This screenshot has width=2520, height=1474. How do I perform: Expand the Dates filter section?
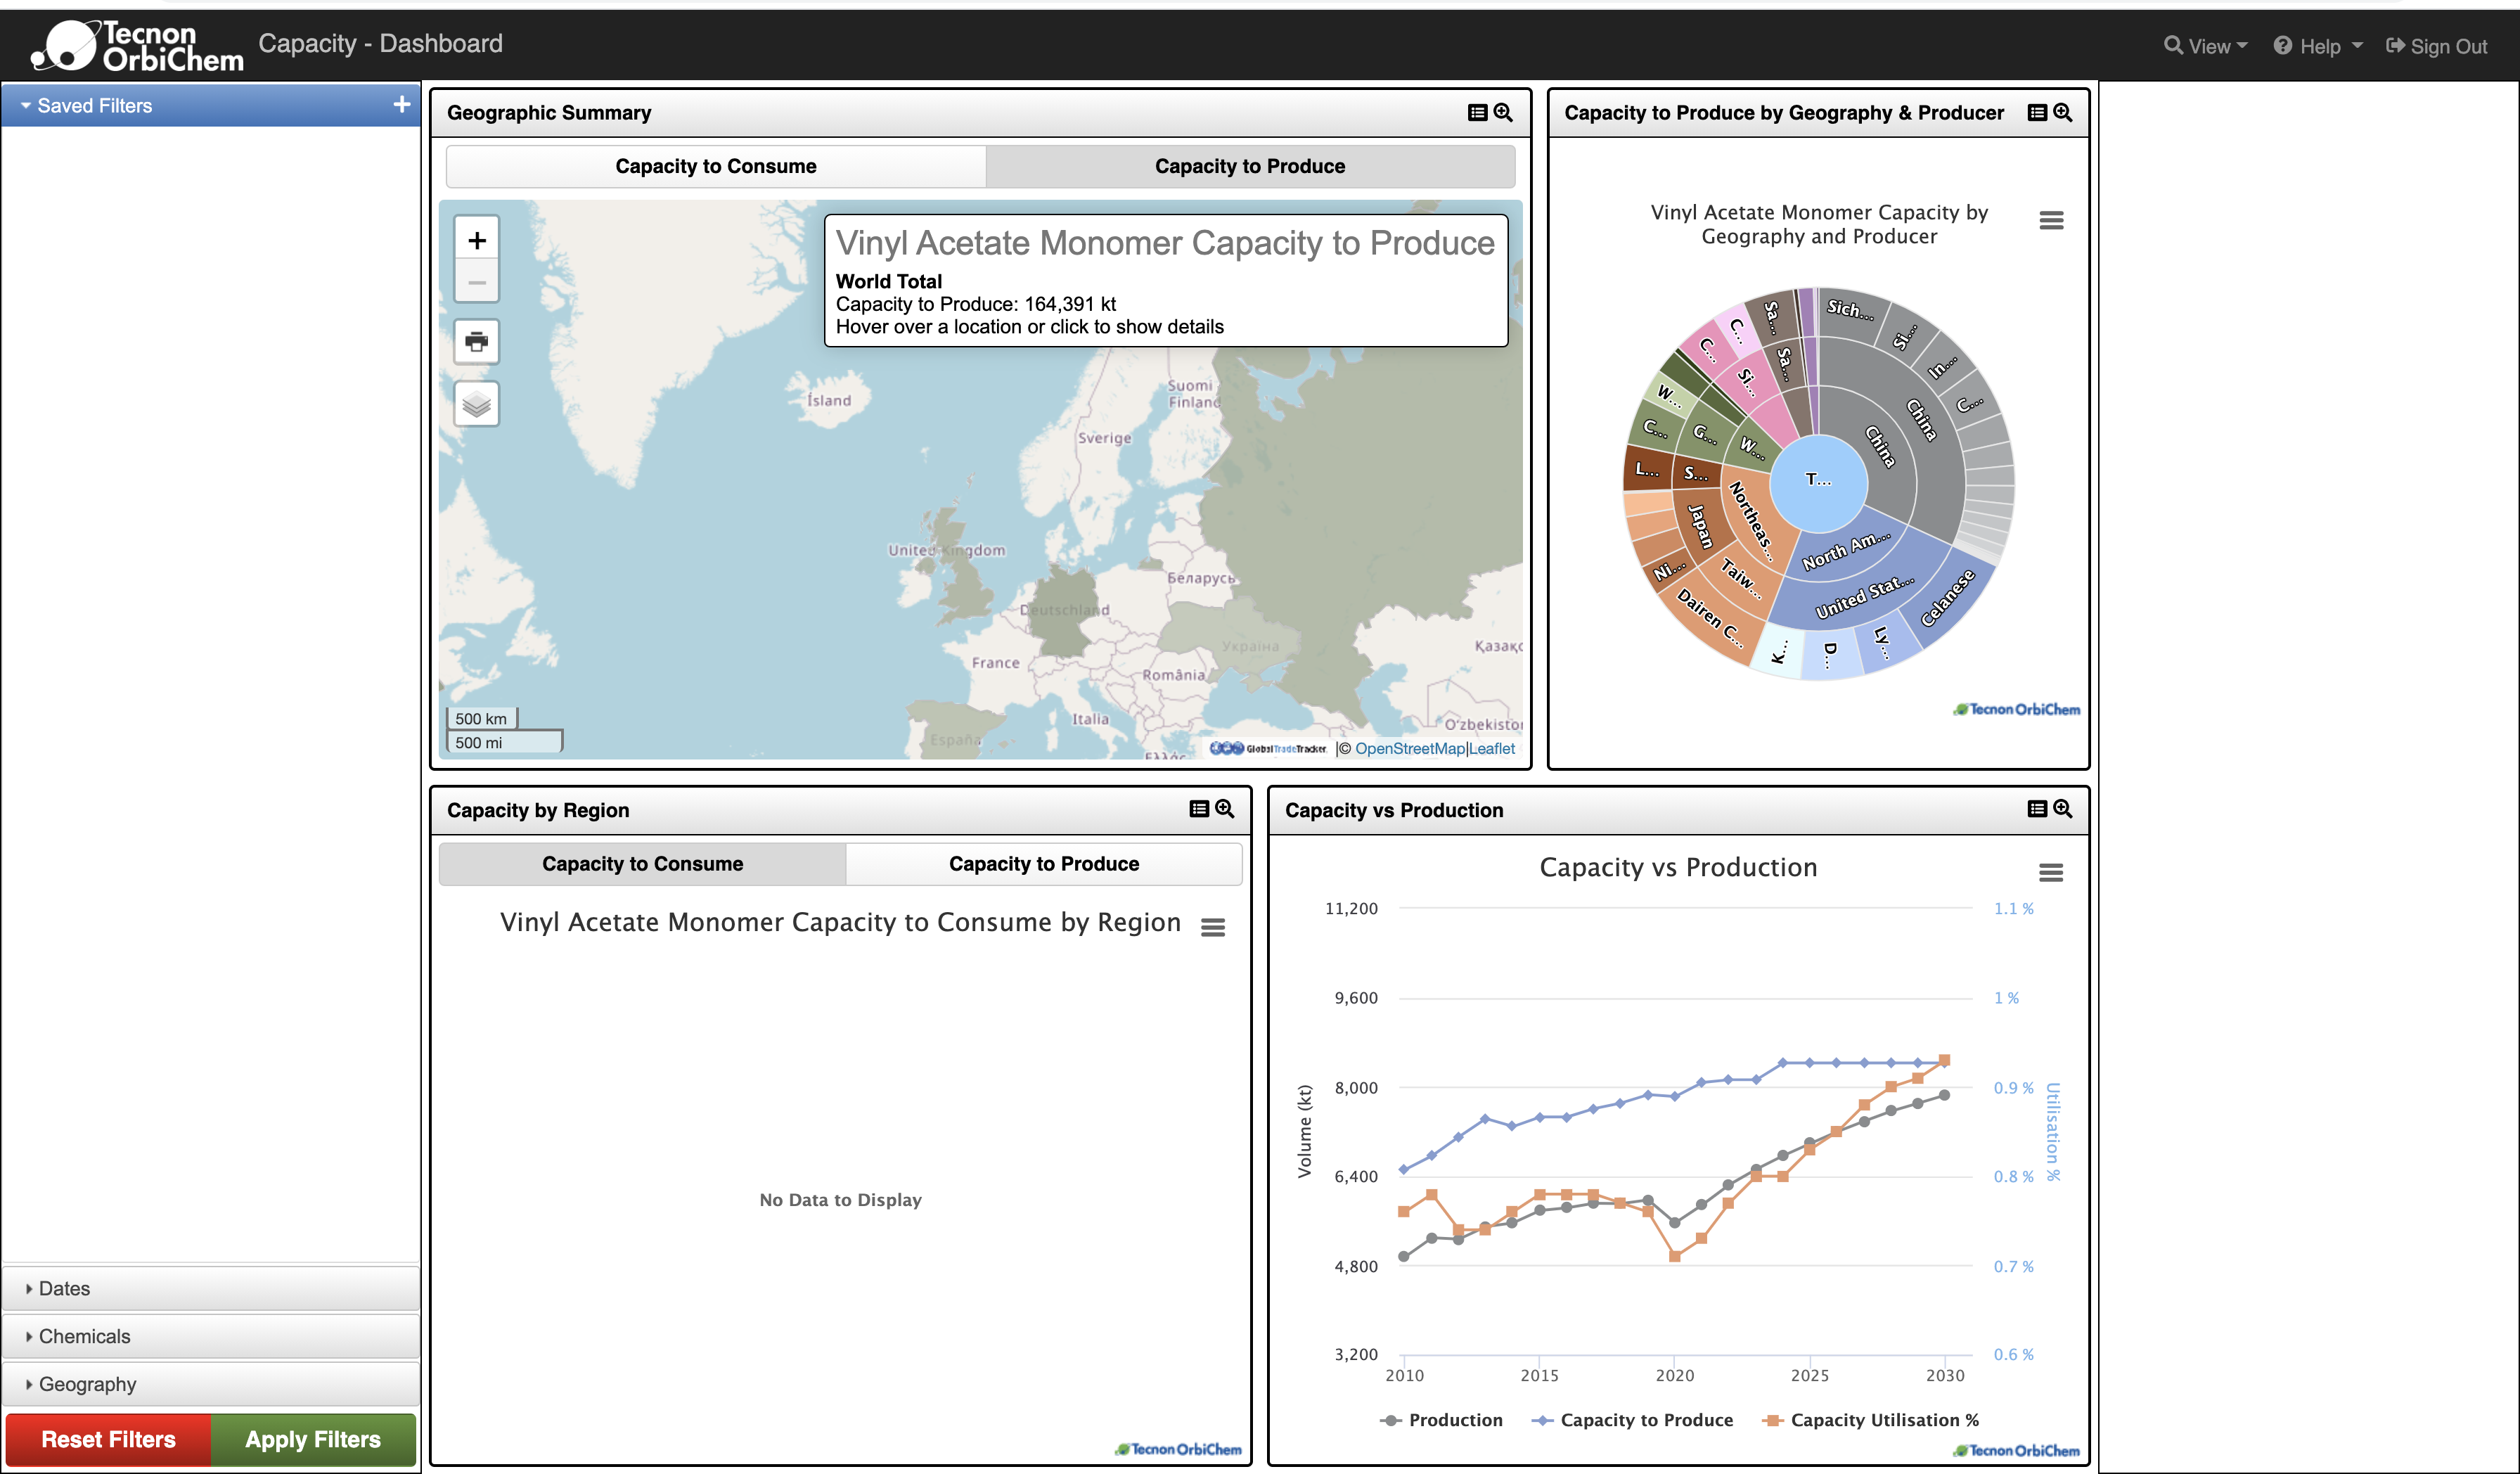211,1289
